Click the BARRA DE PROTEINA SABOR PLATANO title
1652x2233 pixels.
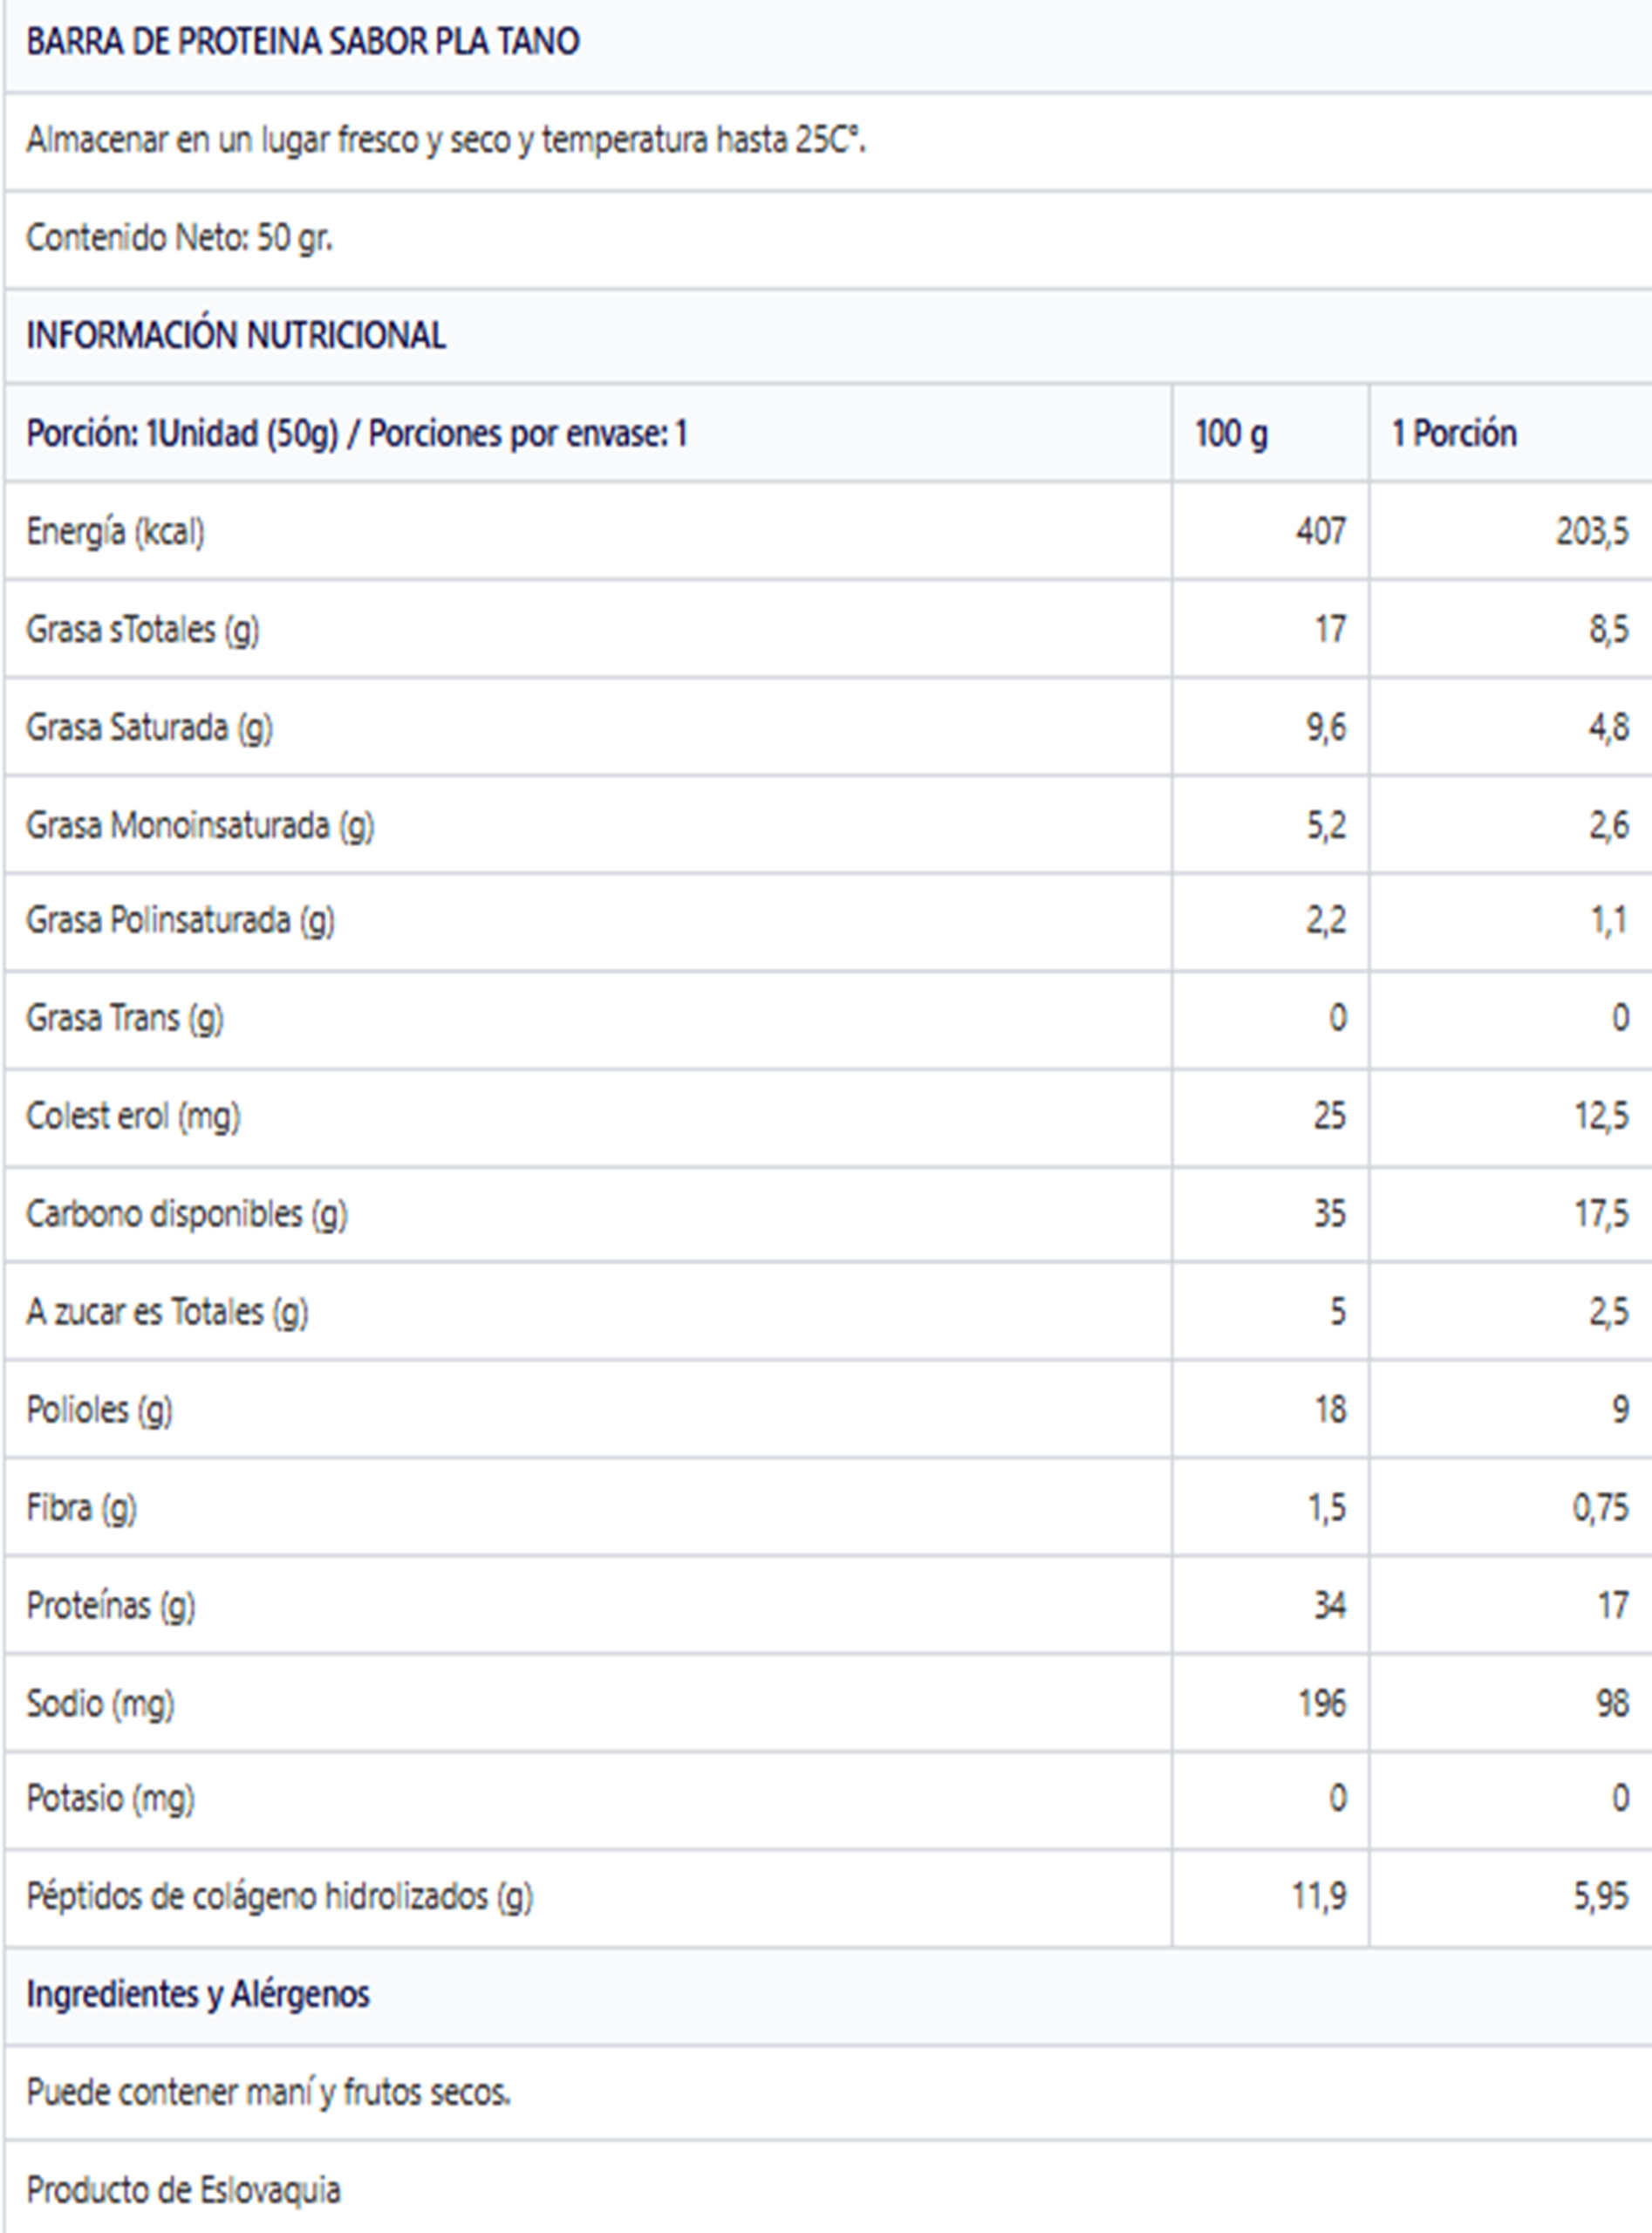click(302, 42)
